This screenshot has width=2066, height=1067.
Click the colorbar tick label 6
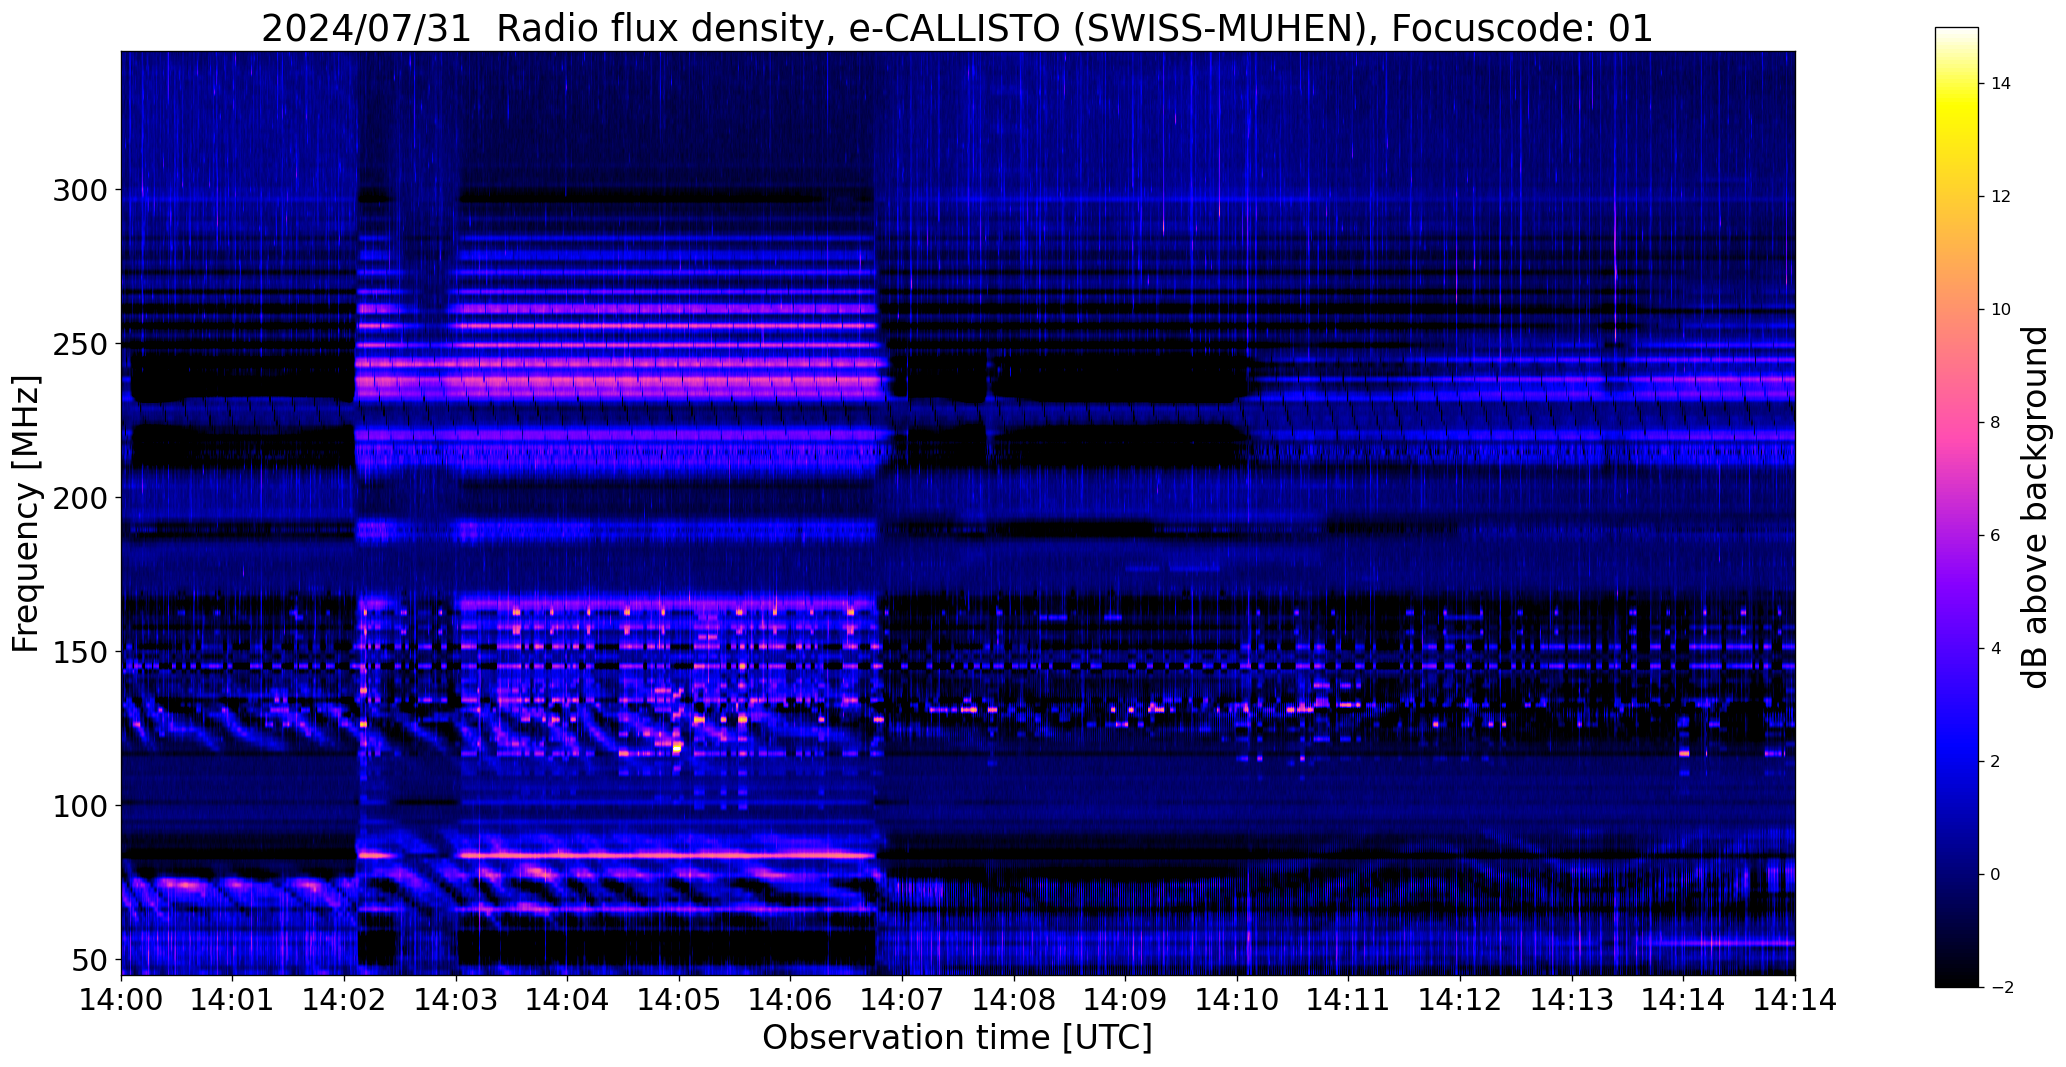(1996, 536)
